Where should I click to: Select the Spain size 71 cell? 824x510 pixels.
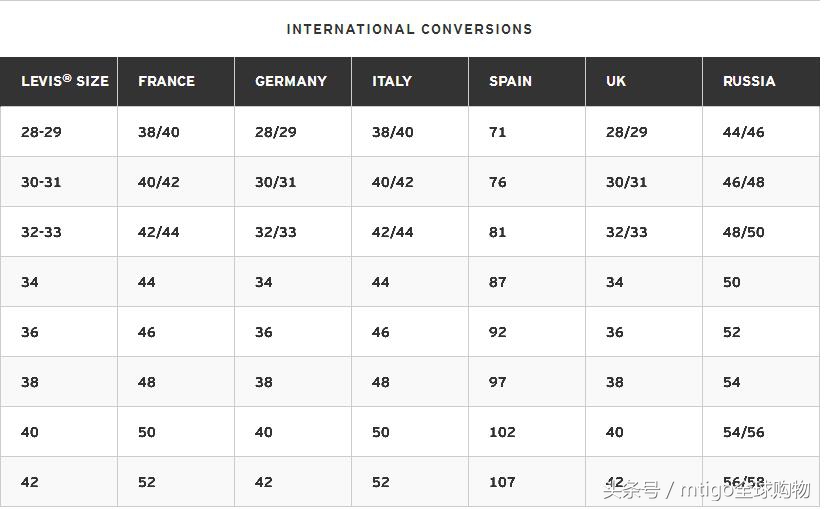pos(498,132)
